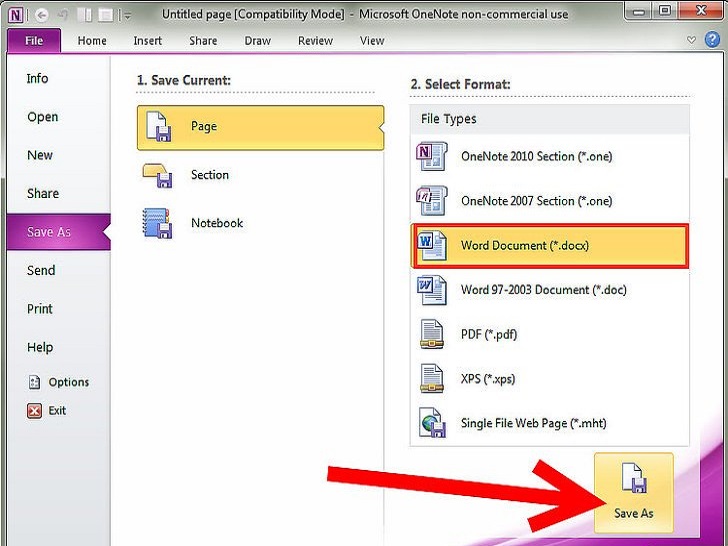
Task: Click the Single File Web Page icon
Action: [x=432, y=423]
